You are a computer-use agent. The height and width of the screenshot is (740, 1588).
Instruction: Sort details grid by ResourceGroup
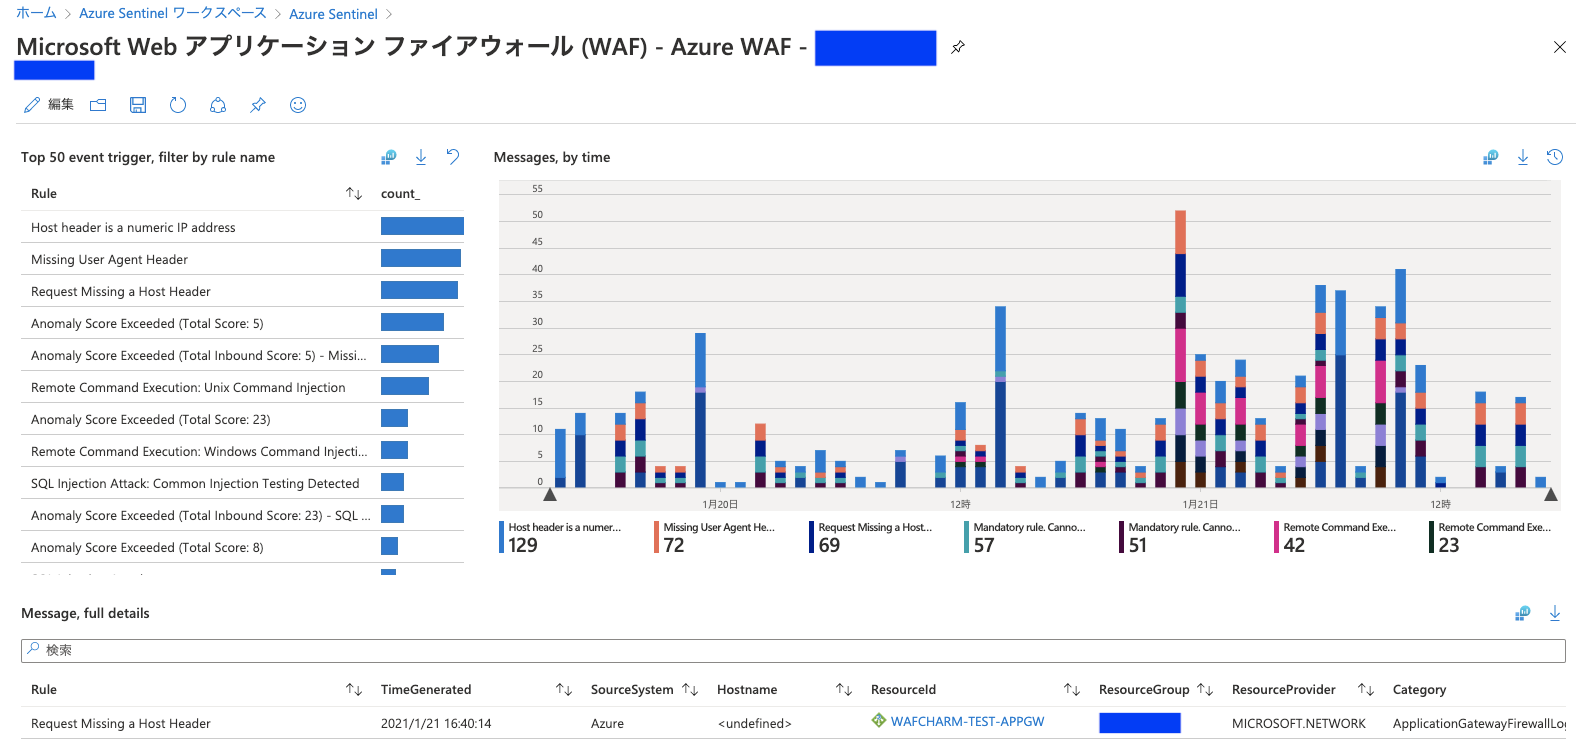[x=1205, y=689]
